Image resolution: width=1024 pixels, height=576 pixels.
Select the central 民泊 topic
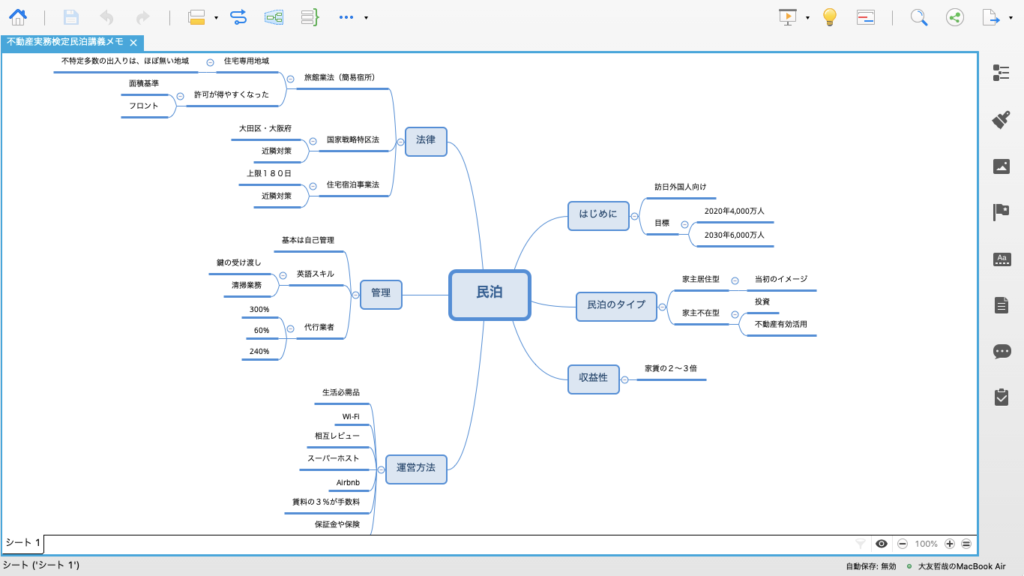click(490, 295)
